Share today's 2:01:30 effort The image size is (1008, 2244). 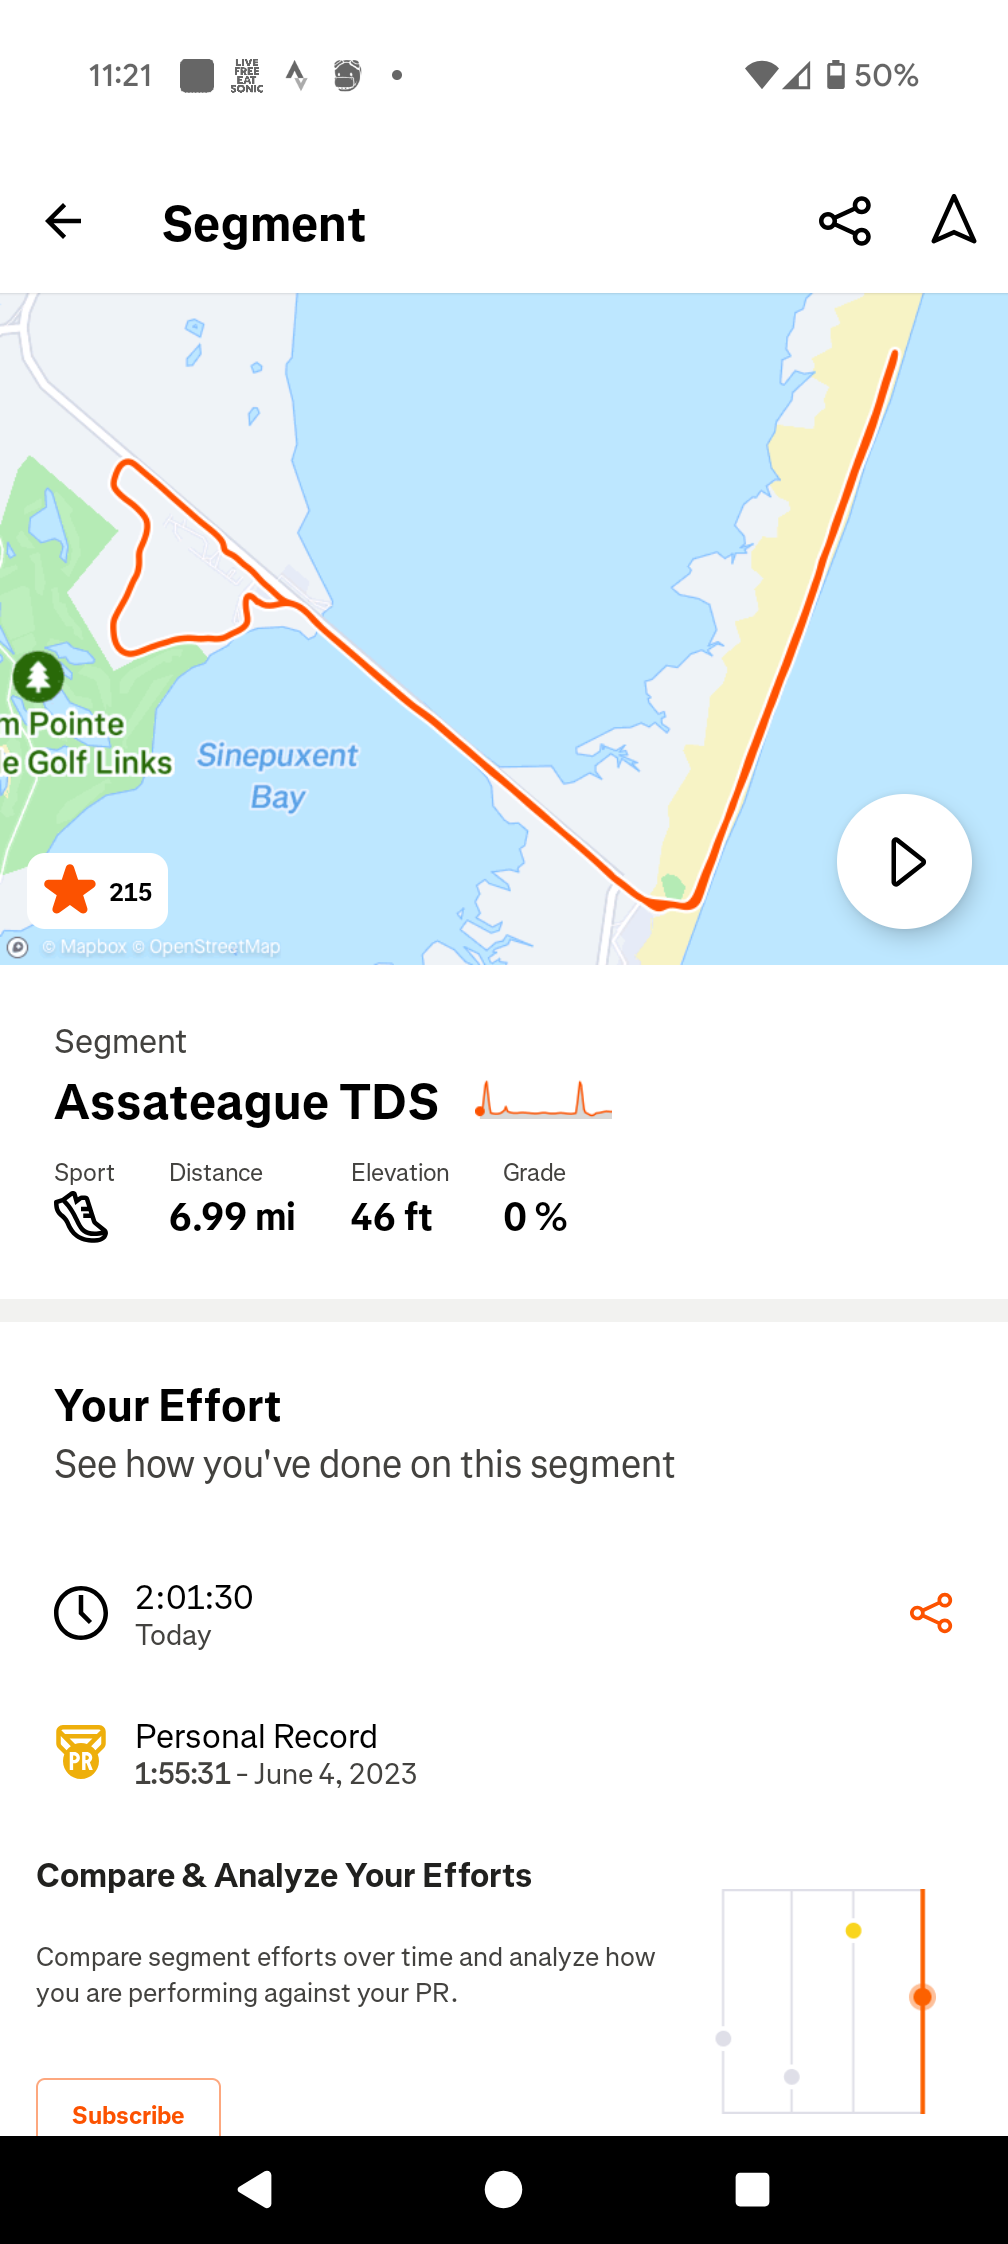pos(931,1613)
